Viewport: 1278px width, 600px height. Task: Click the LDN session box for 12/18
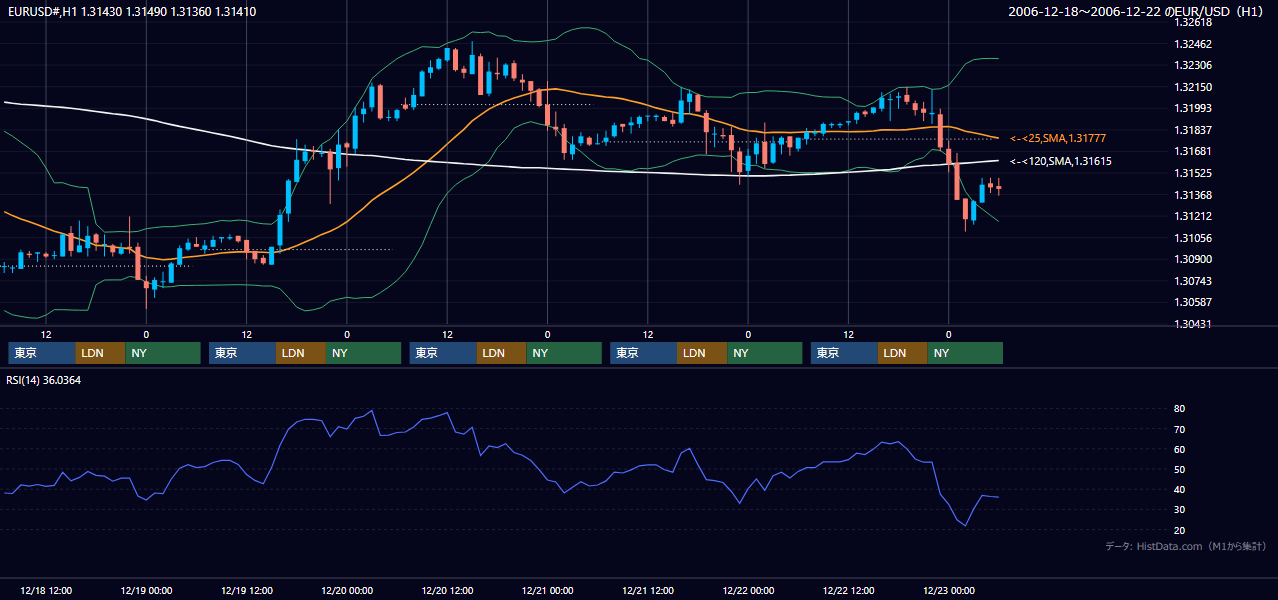(100, 353)
